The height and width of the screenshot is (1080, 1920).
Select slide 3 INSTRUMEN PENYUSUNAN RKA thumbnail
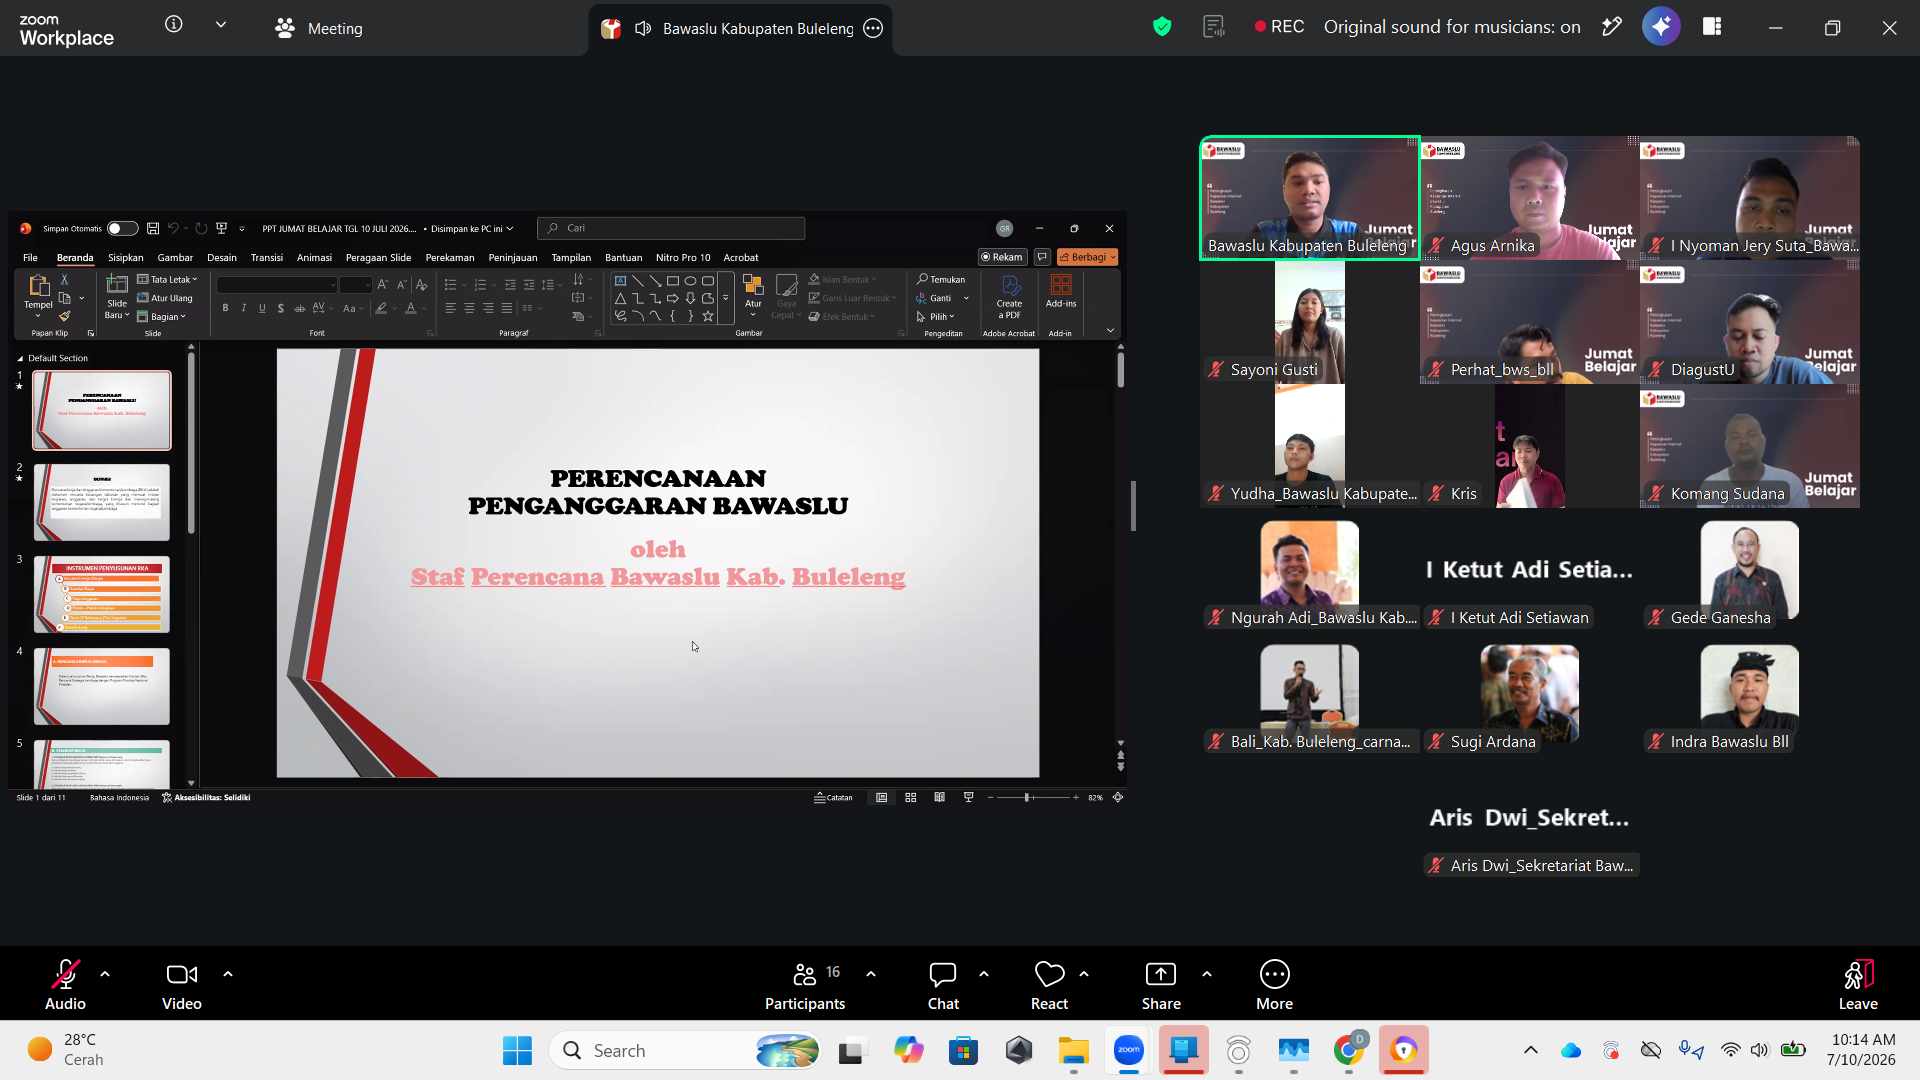[x=102, y=594]
